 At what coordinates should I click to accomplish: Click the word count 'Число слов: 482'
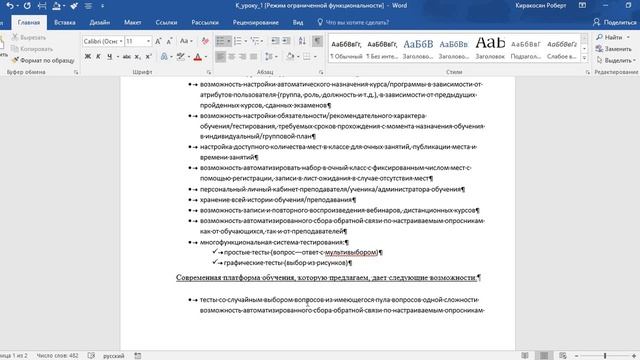coord(58,356)
